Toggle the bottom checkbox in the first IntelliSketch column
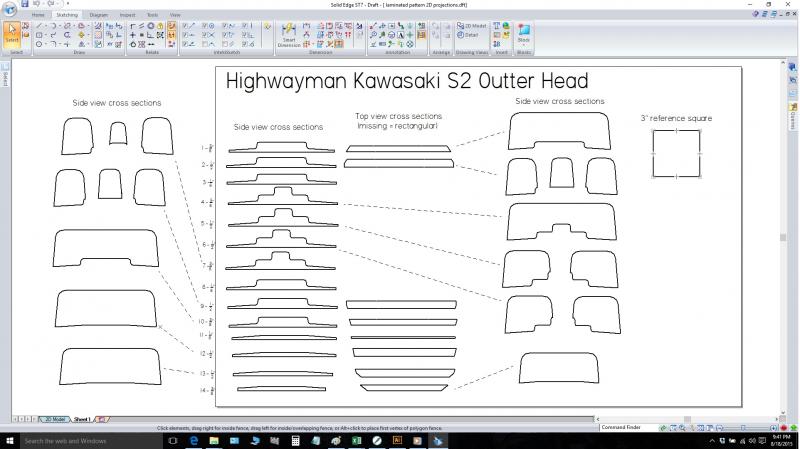This screenshot has height=449, width=800. pyautogui.click(x=188, y=44)
